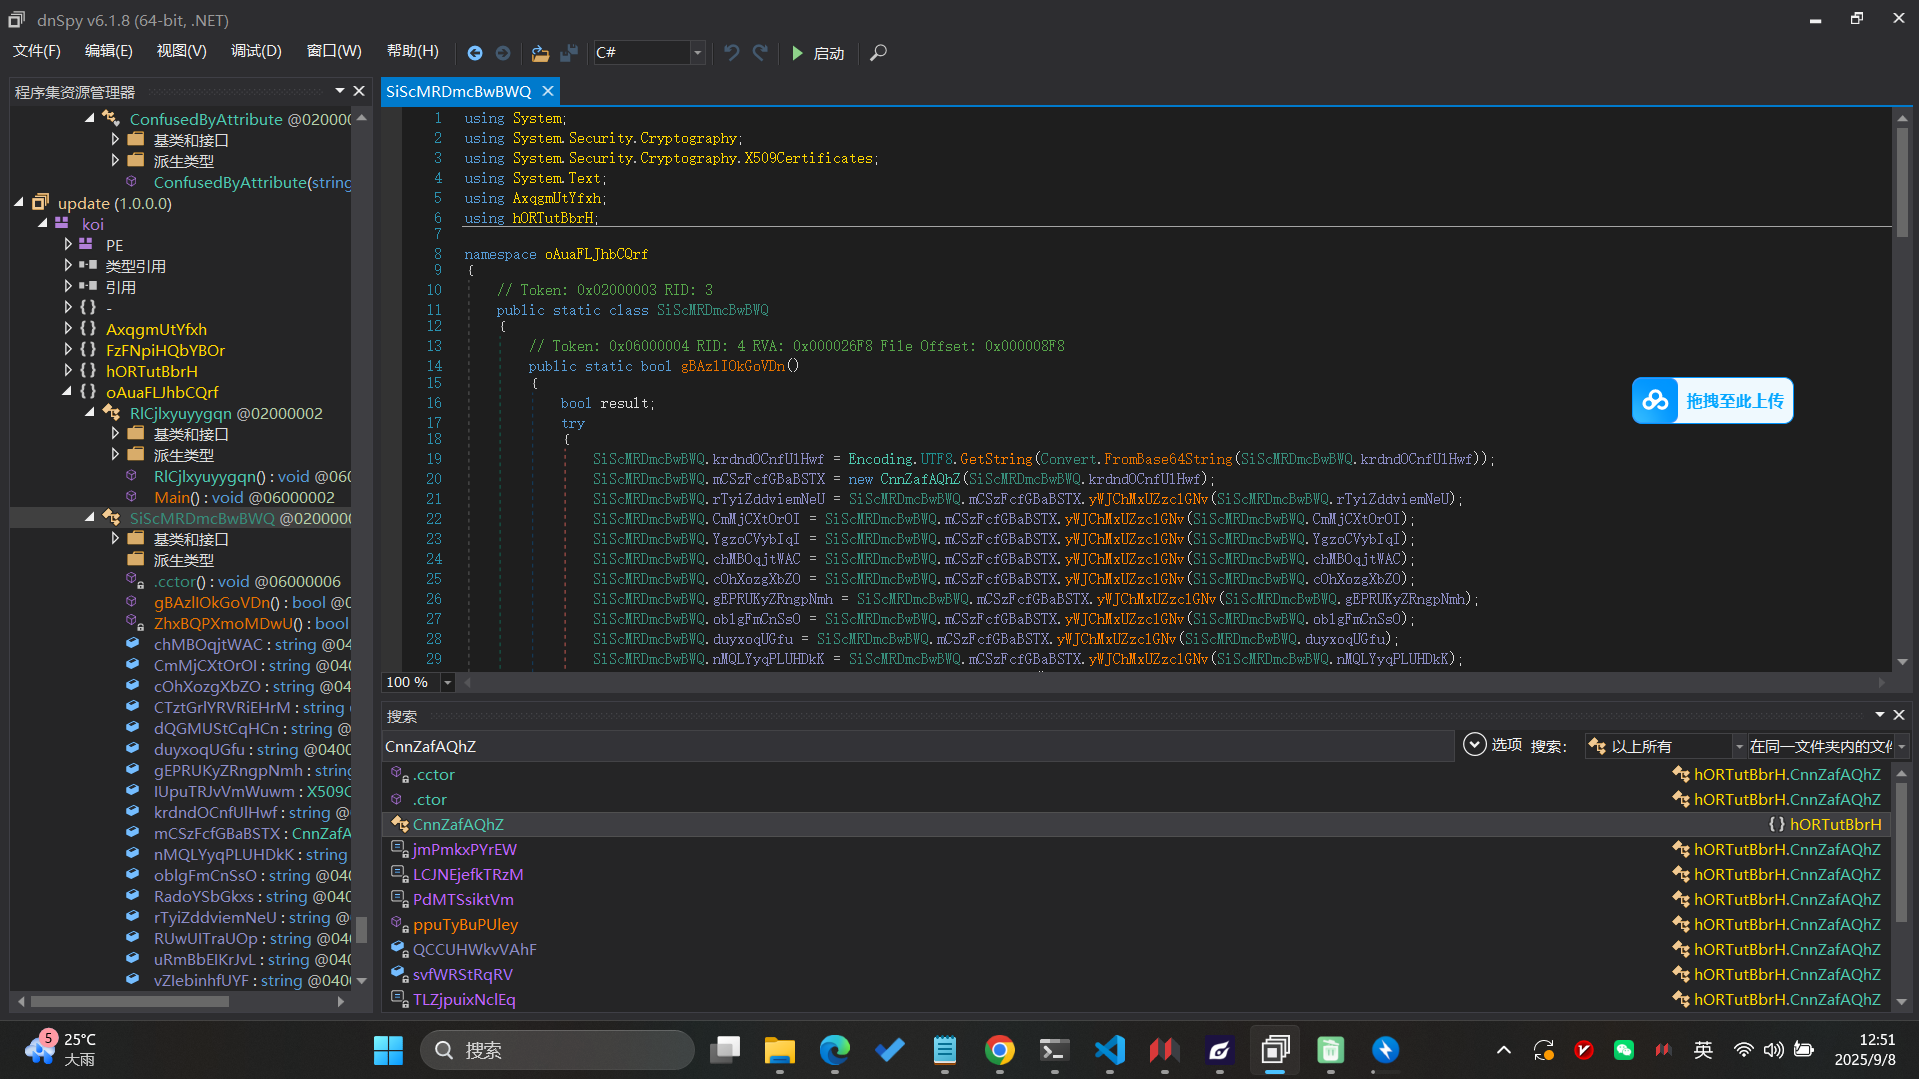Viewport: 1919px width, 1079px height.
Task: Select the Main() method tree item
Action: 244,497
